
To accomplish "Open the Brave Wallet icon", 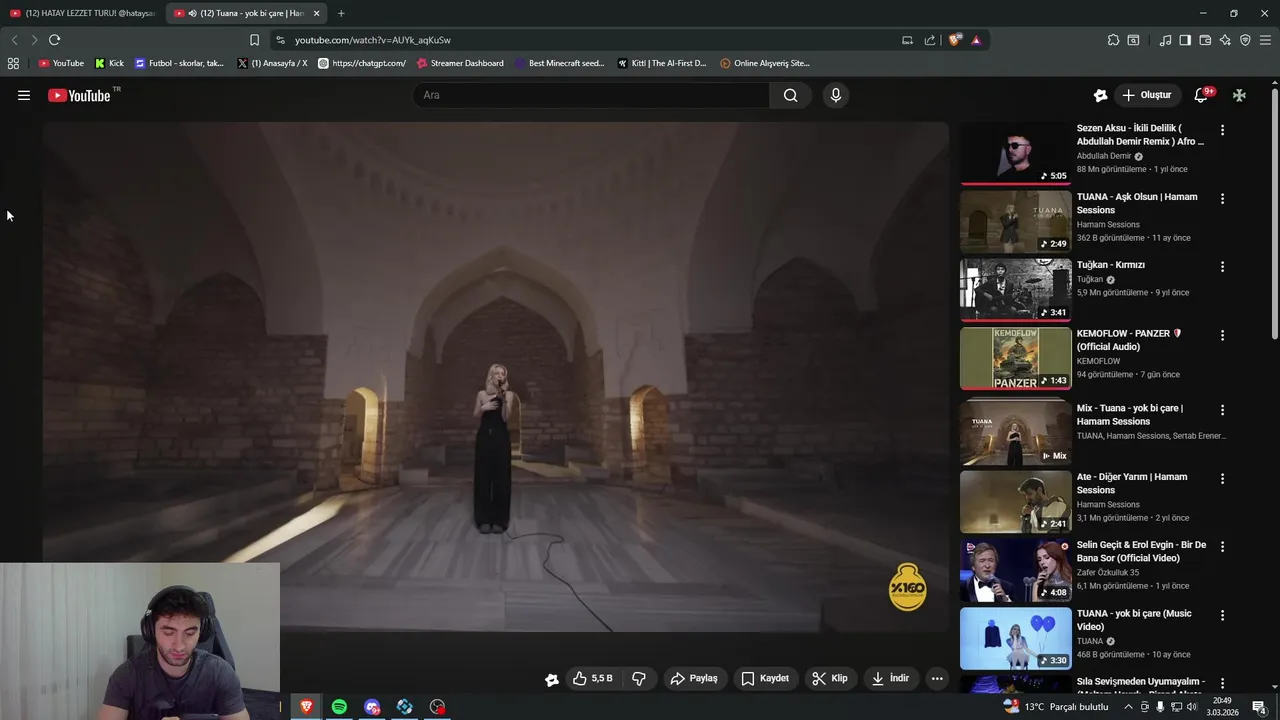I will [1205, 40].
